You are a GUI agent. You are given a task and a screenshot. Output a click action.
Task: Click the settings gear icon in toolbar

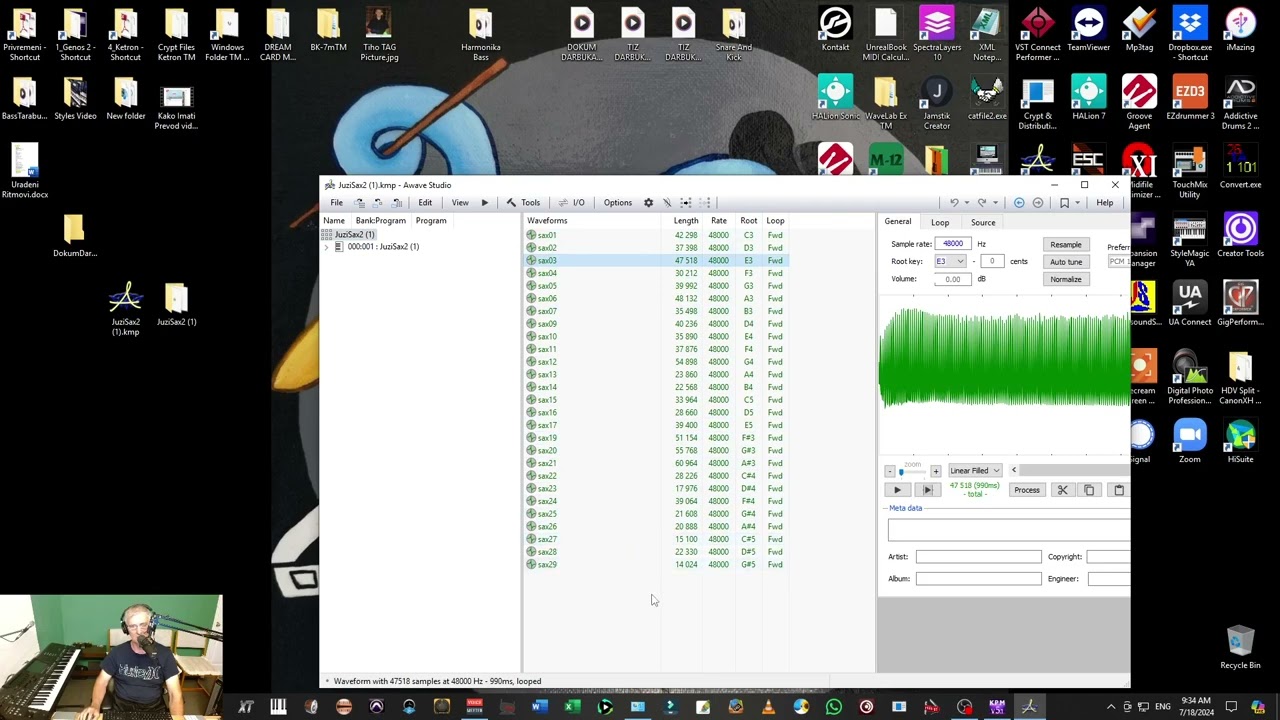648,203
